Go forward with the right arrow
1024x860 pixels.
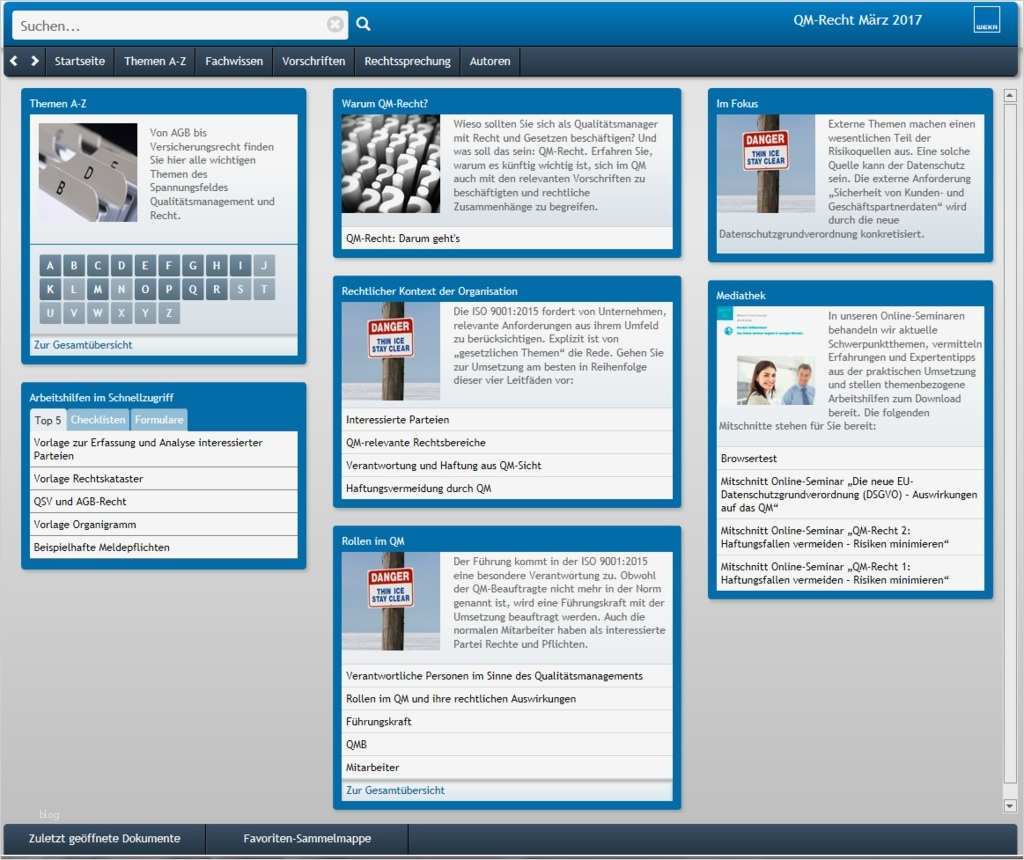pyautogui.click(x=35, y=61)
